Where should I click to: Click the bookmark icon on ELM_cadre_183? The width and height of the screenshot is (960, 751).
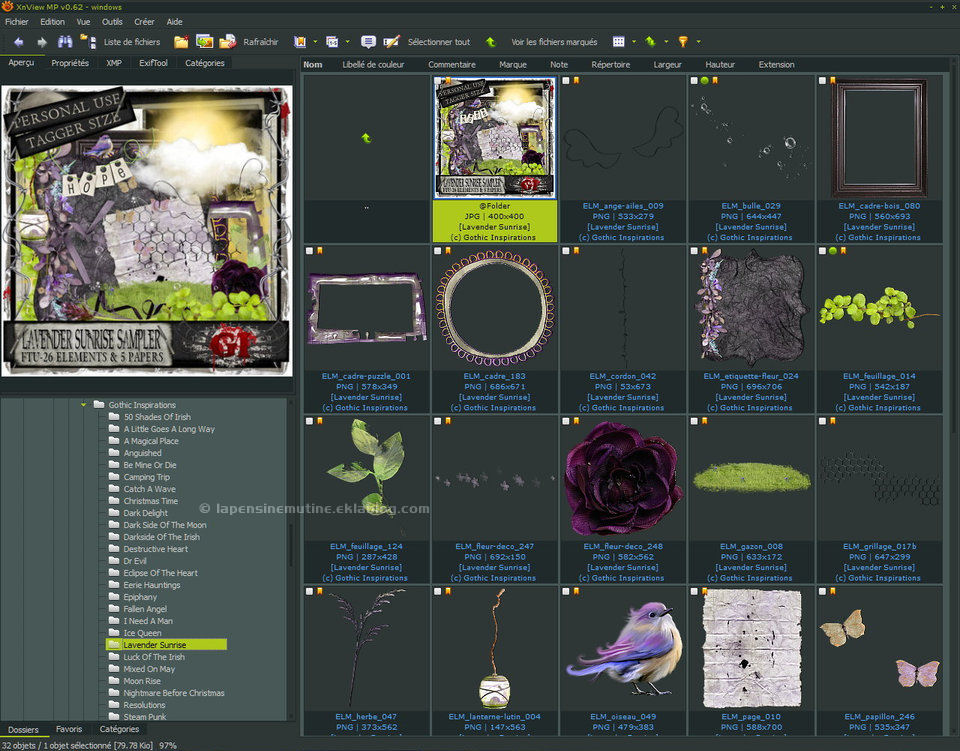coord(448,250)
